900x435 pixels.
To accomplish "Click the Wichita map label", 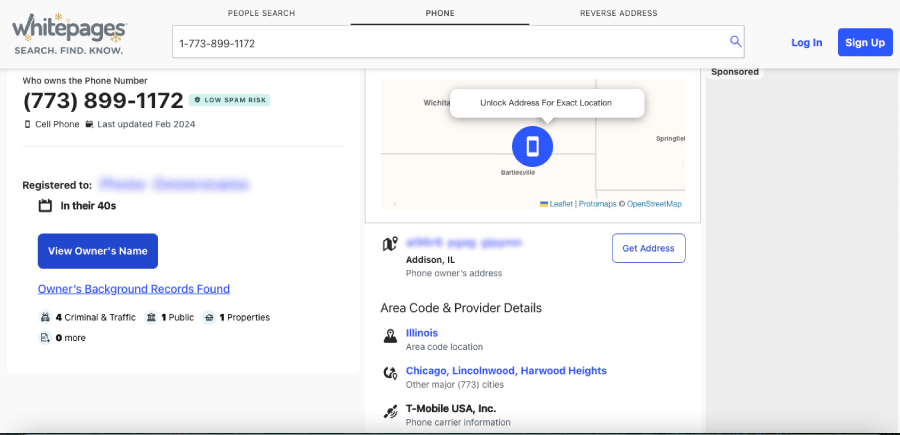I will 437,103.
